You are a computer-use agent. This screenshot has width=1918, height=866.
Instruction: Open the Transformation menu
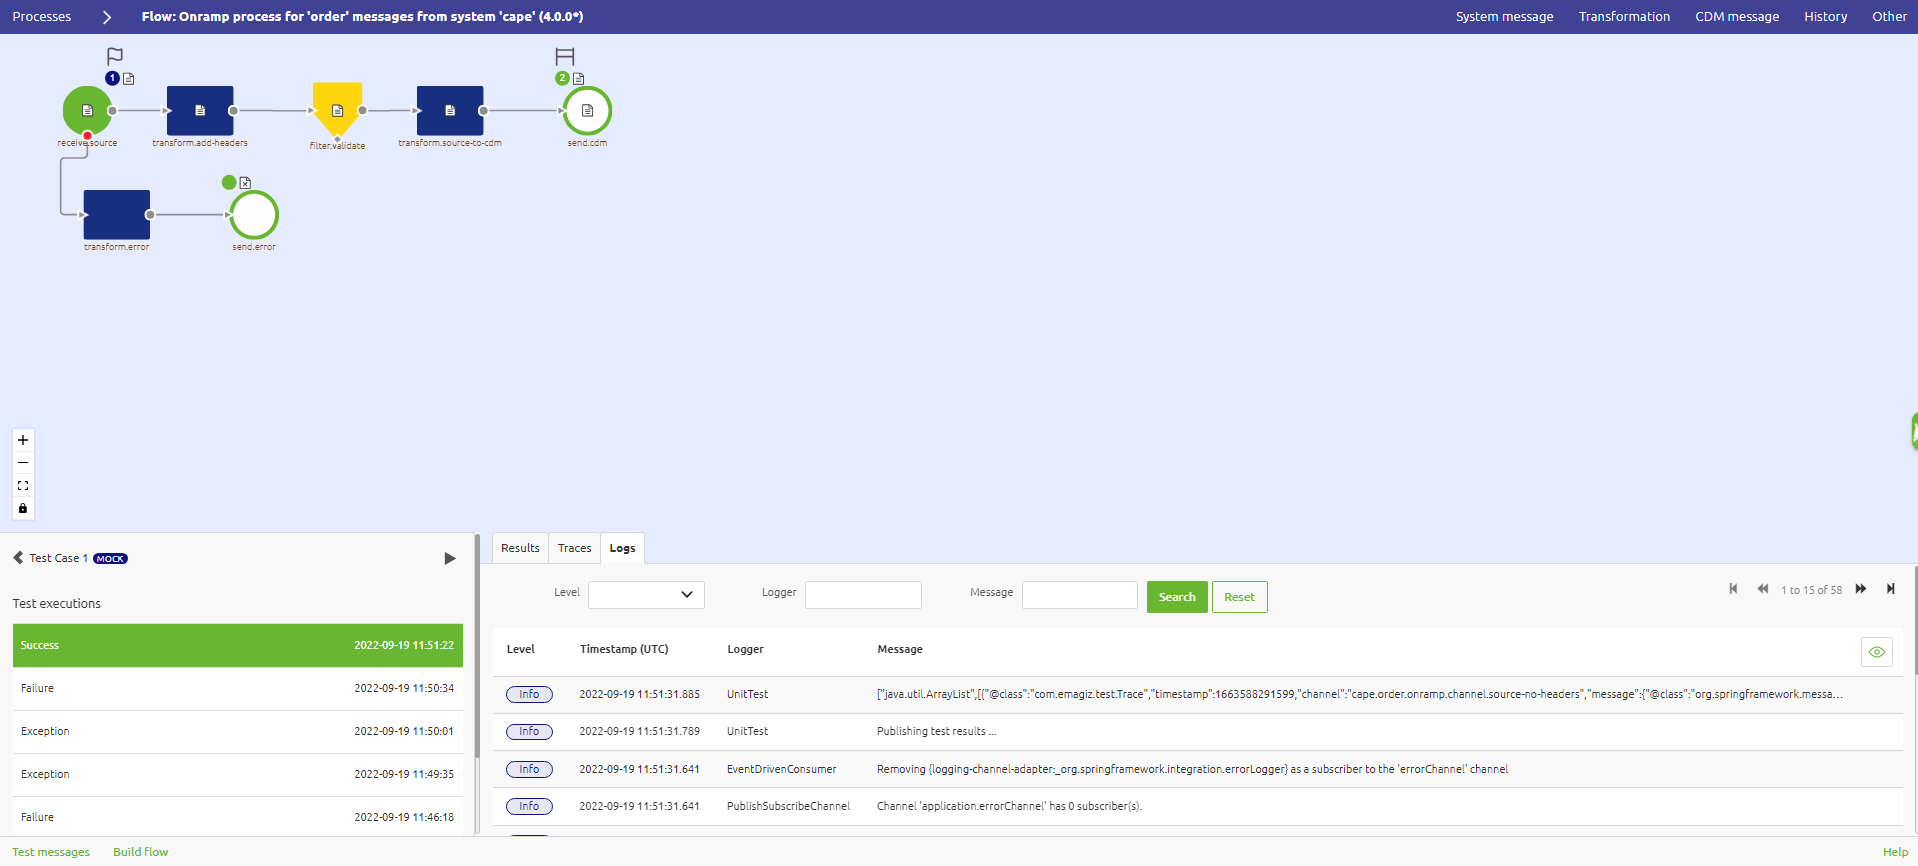pos(1624,17)
